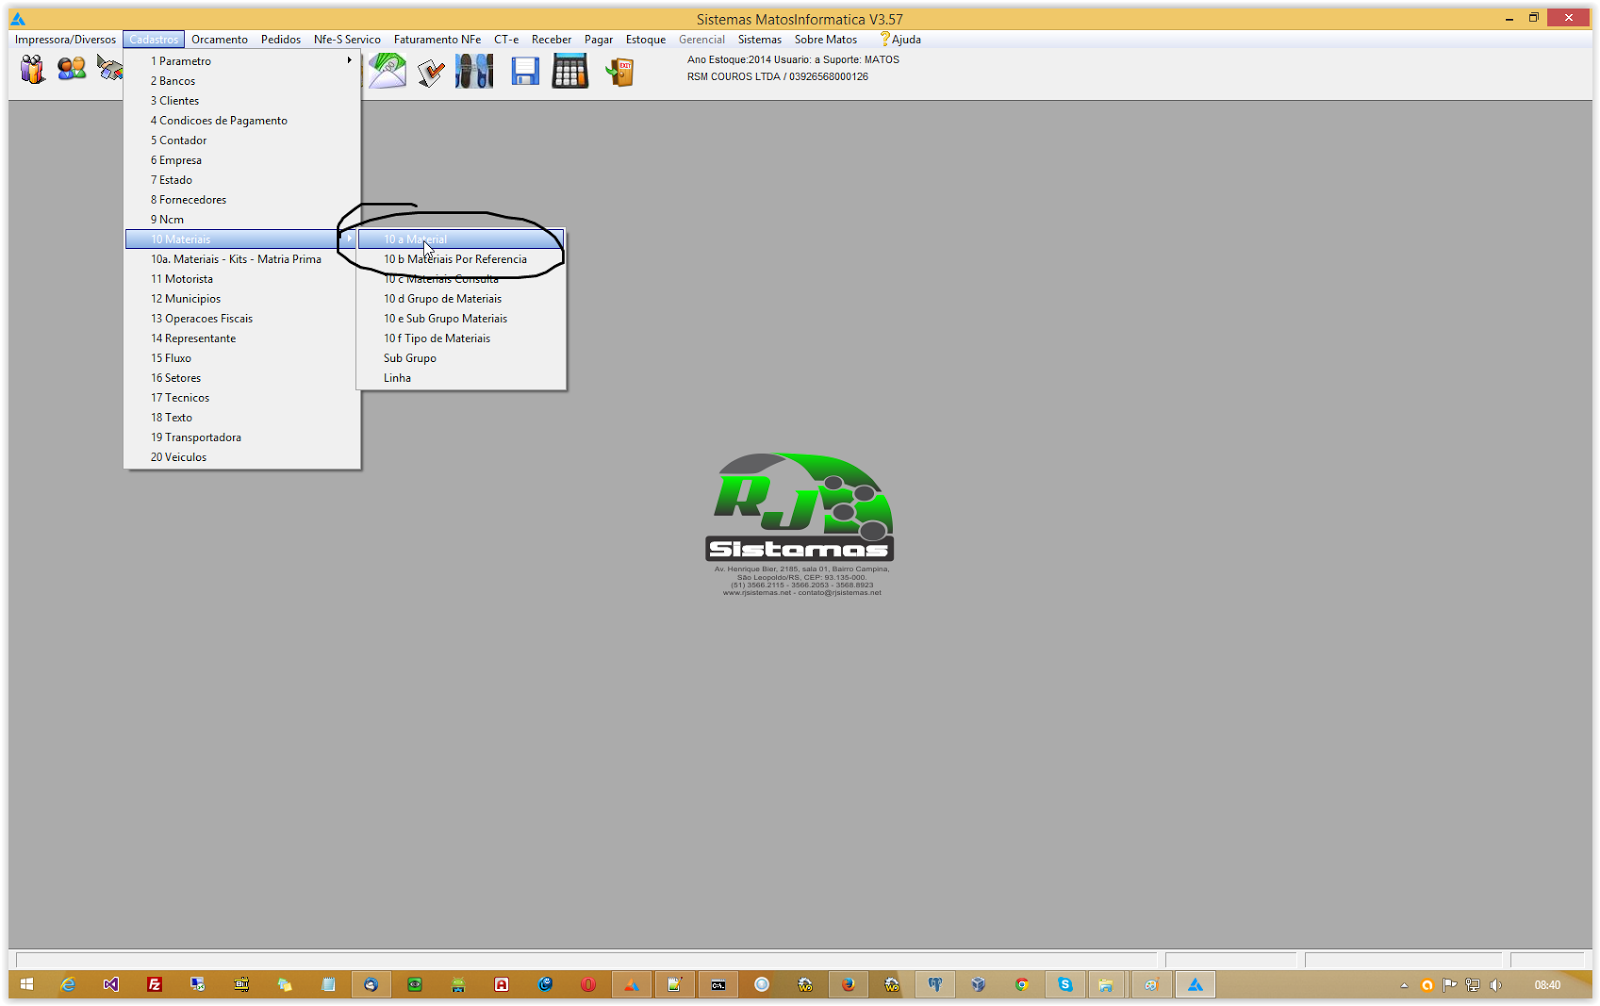Viewport: 1600px width, 1006px height.
Task: Open Visual Studio from taskbar
Action: click(111, 985)
